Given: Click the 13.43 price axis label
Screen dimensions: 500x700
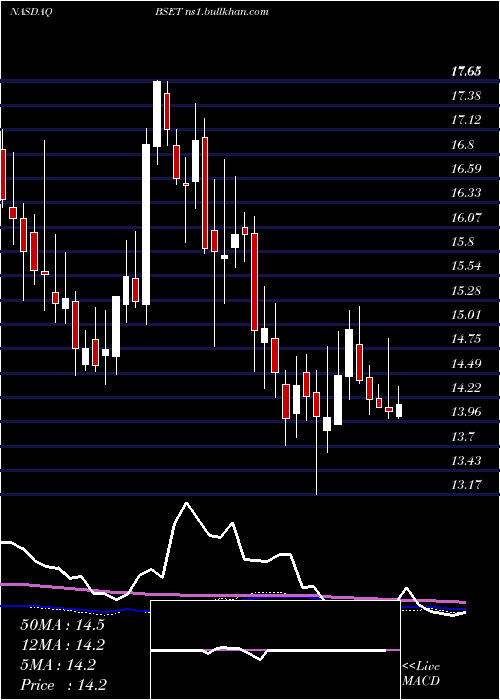Looking at the screenshot, I should click(x=467, y=460).
